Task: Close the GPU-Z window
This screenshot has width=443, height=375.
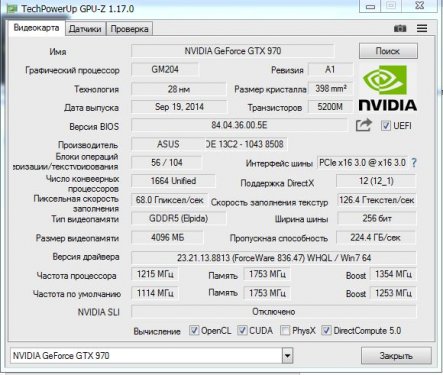Action: click(420, 6)
